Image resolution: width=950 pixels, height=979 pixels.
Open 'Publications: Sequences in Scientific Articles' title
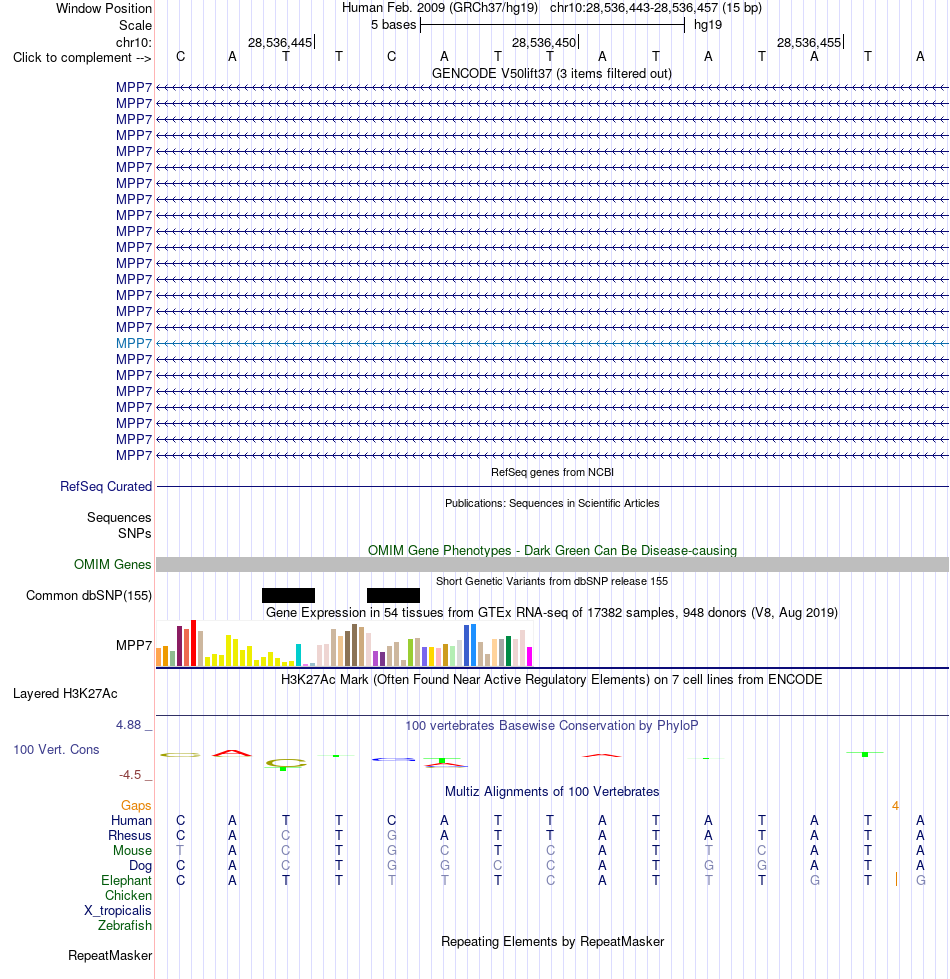click(x=552, y=503)
